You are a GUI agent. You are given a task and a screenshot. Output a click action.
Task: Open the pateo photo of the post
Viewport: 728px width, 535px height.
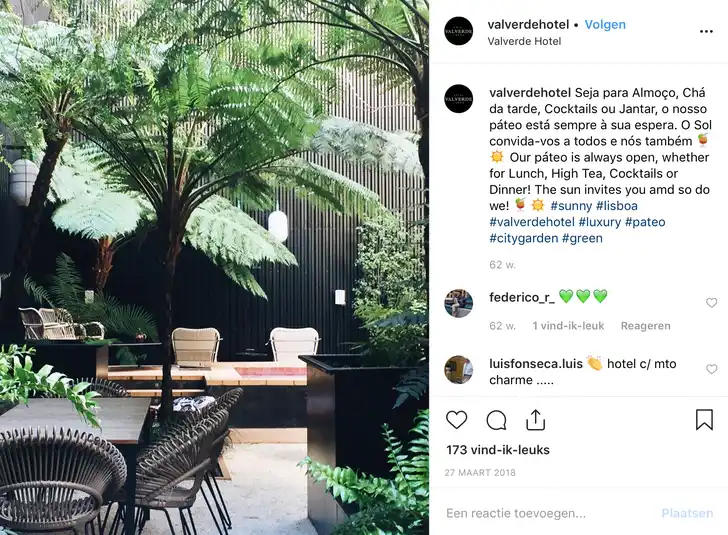[x=214, y=268]
